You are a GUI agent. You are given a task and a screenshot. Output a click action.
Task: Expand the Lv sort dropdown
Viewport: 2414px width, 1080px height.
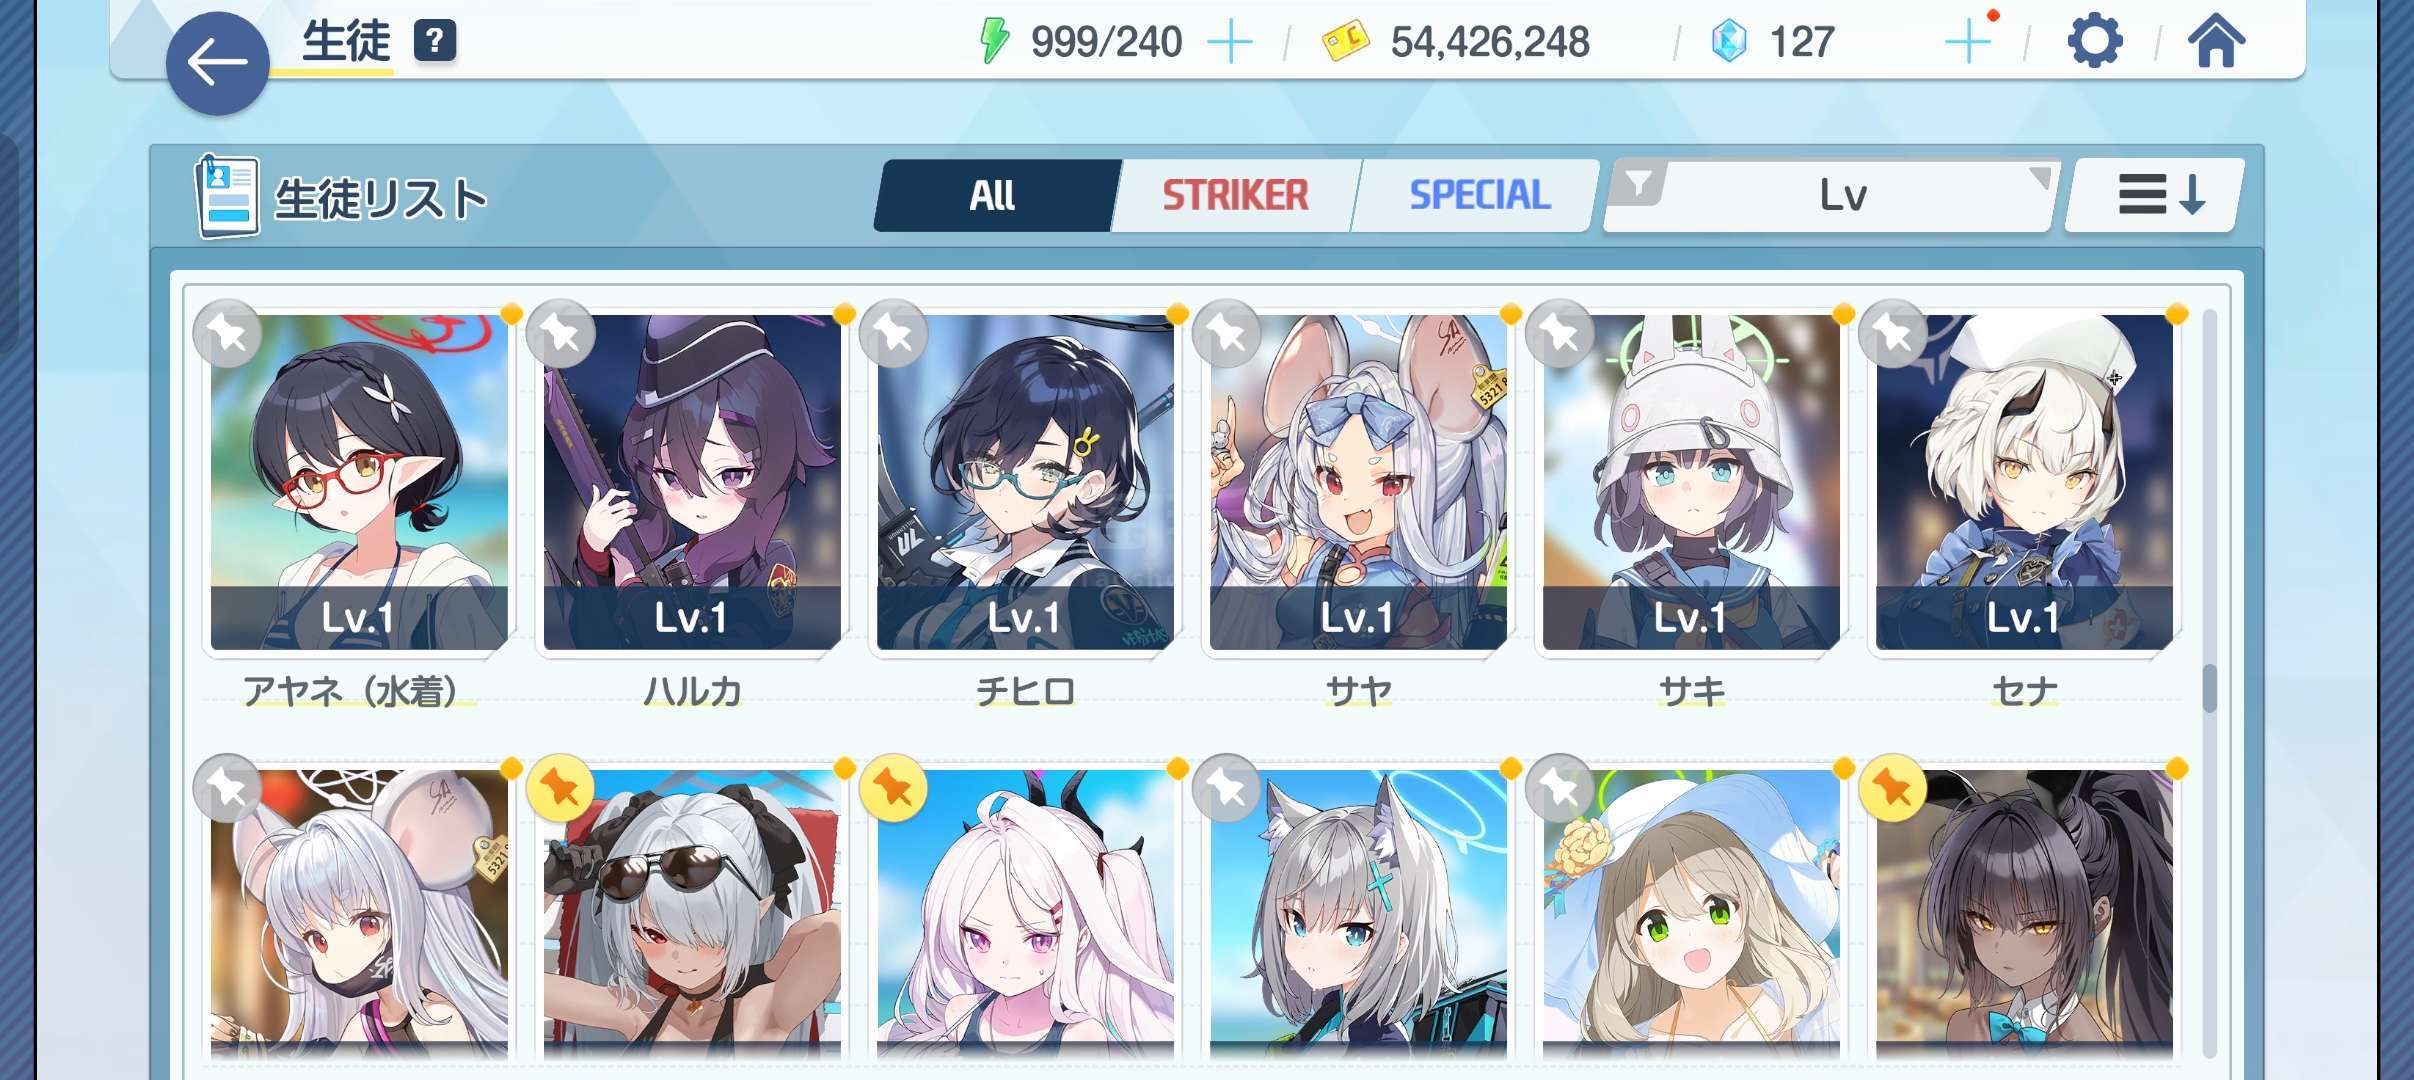pyautogui.click(x=1832, y=195)
